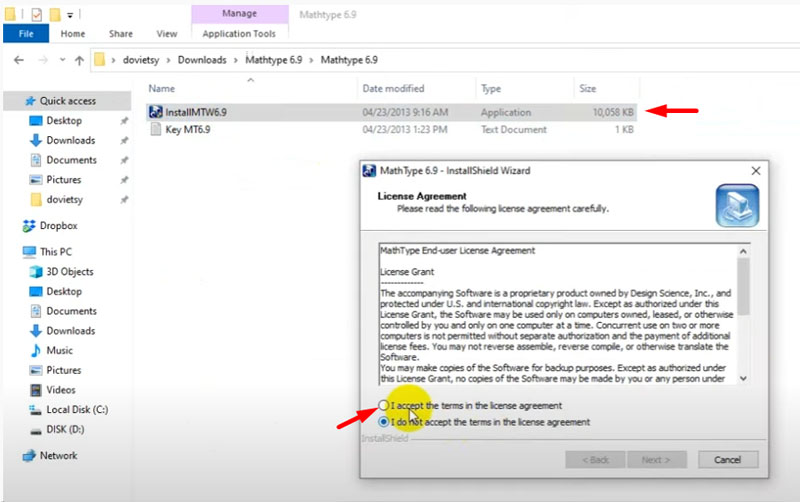Expand chevron after dovietsy in address bar
This screenshot has height=502, width=800.
[x=168, y=60]
